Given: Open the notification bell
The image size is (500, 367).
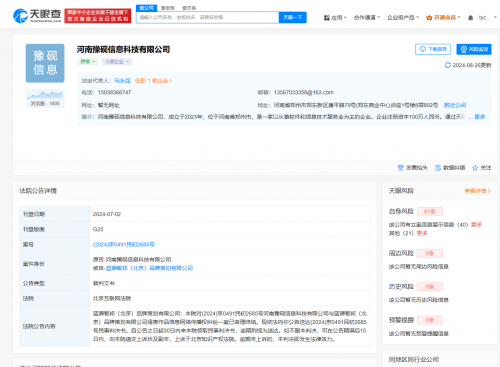Looking at the screenshot, I should (x=470, y=18).
